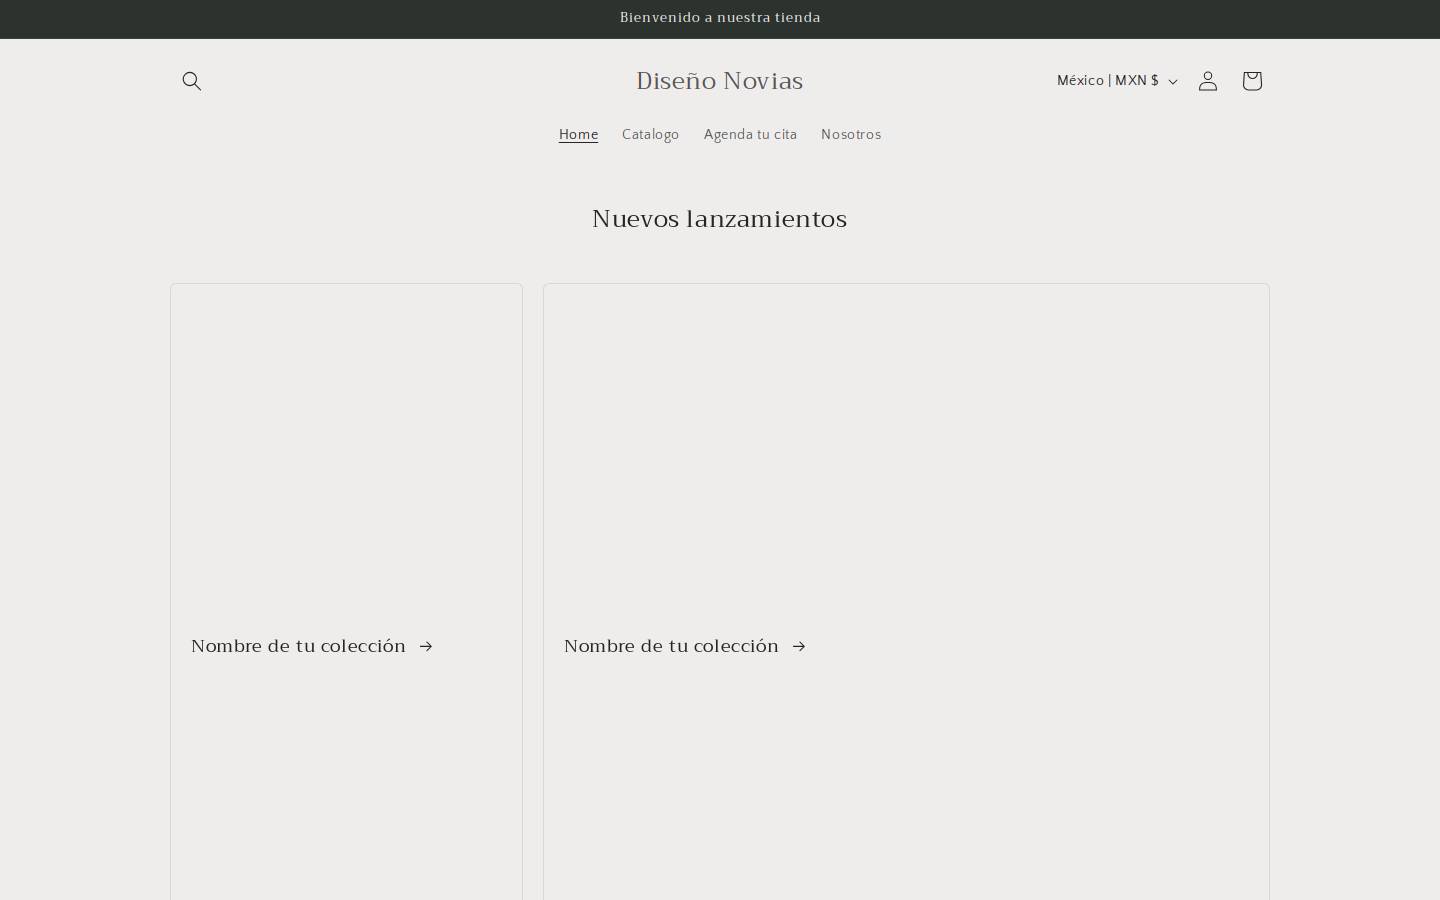Expand the México | MXN $ country selector

point(1117,81)
